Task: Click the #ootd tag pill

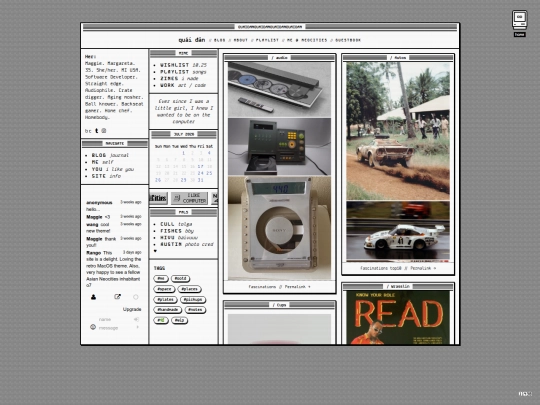Action: [180, 278]
